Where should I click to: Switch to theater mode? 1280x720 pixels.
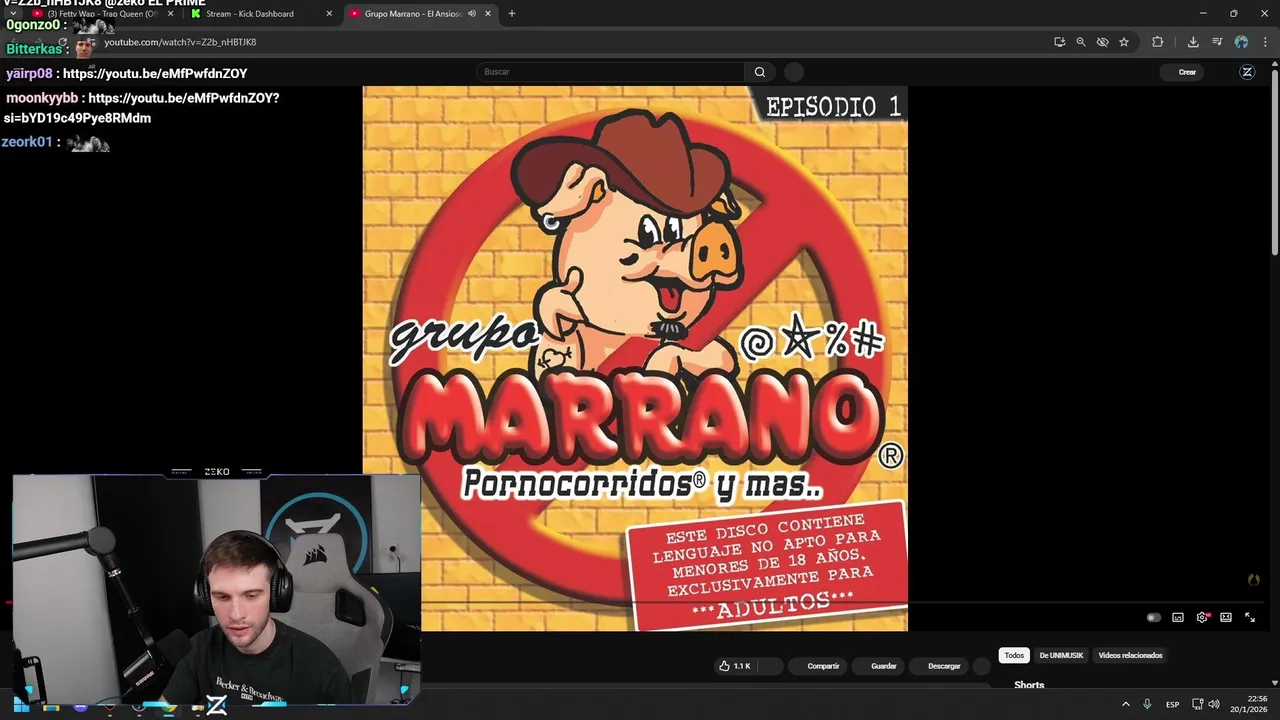pyautogui.click(x=1226, y=618)
